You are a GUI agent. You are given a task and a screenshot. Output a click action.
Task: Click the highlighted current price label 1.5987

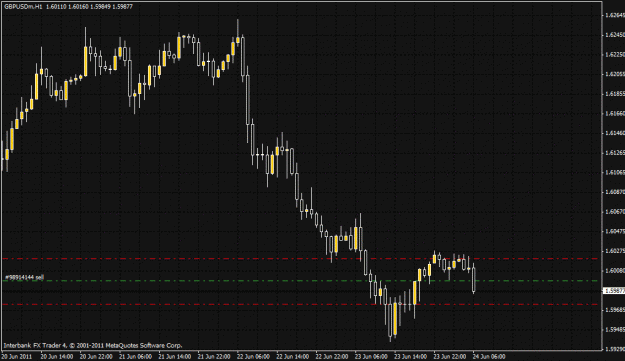click(x=614, y=291)
